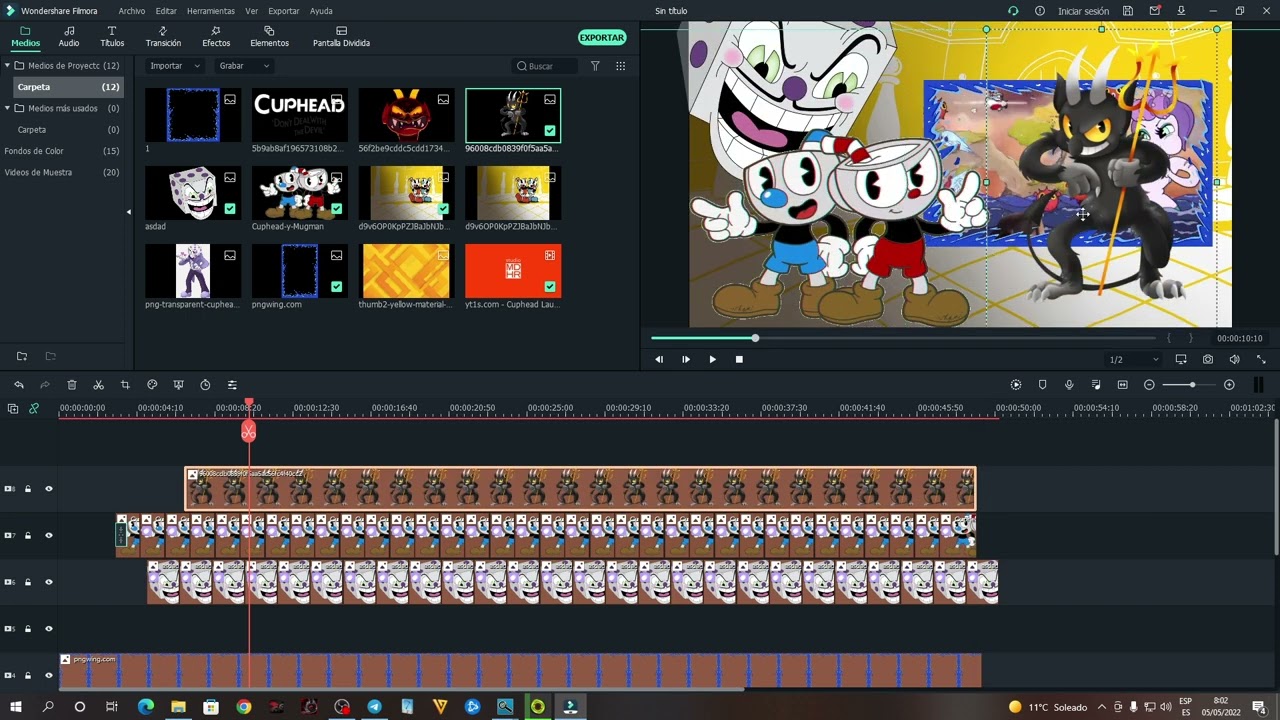1280x720 pixels.
Task: Select Fondos de Color in the sidebar
Action: coord(34,151)
